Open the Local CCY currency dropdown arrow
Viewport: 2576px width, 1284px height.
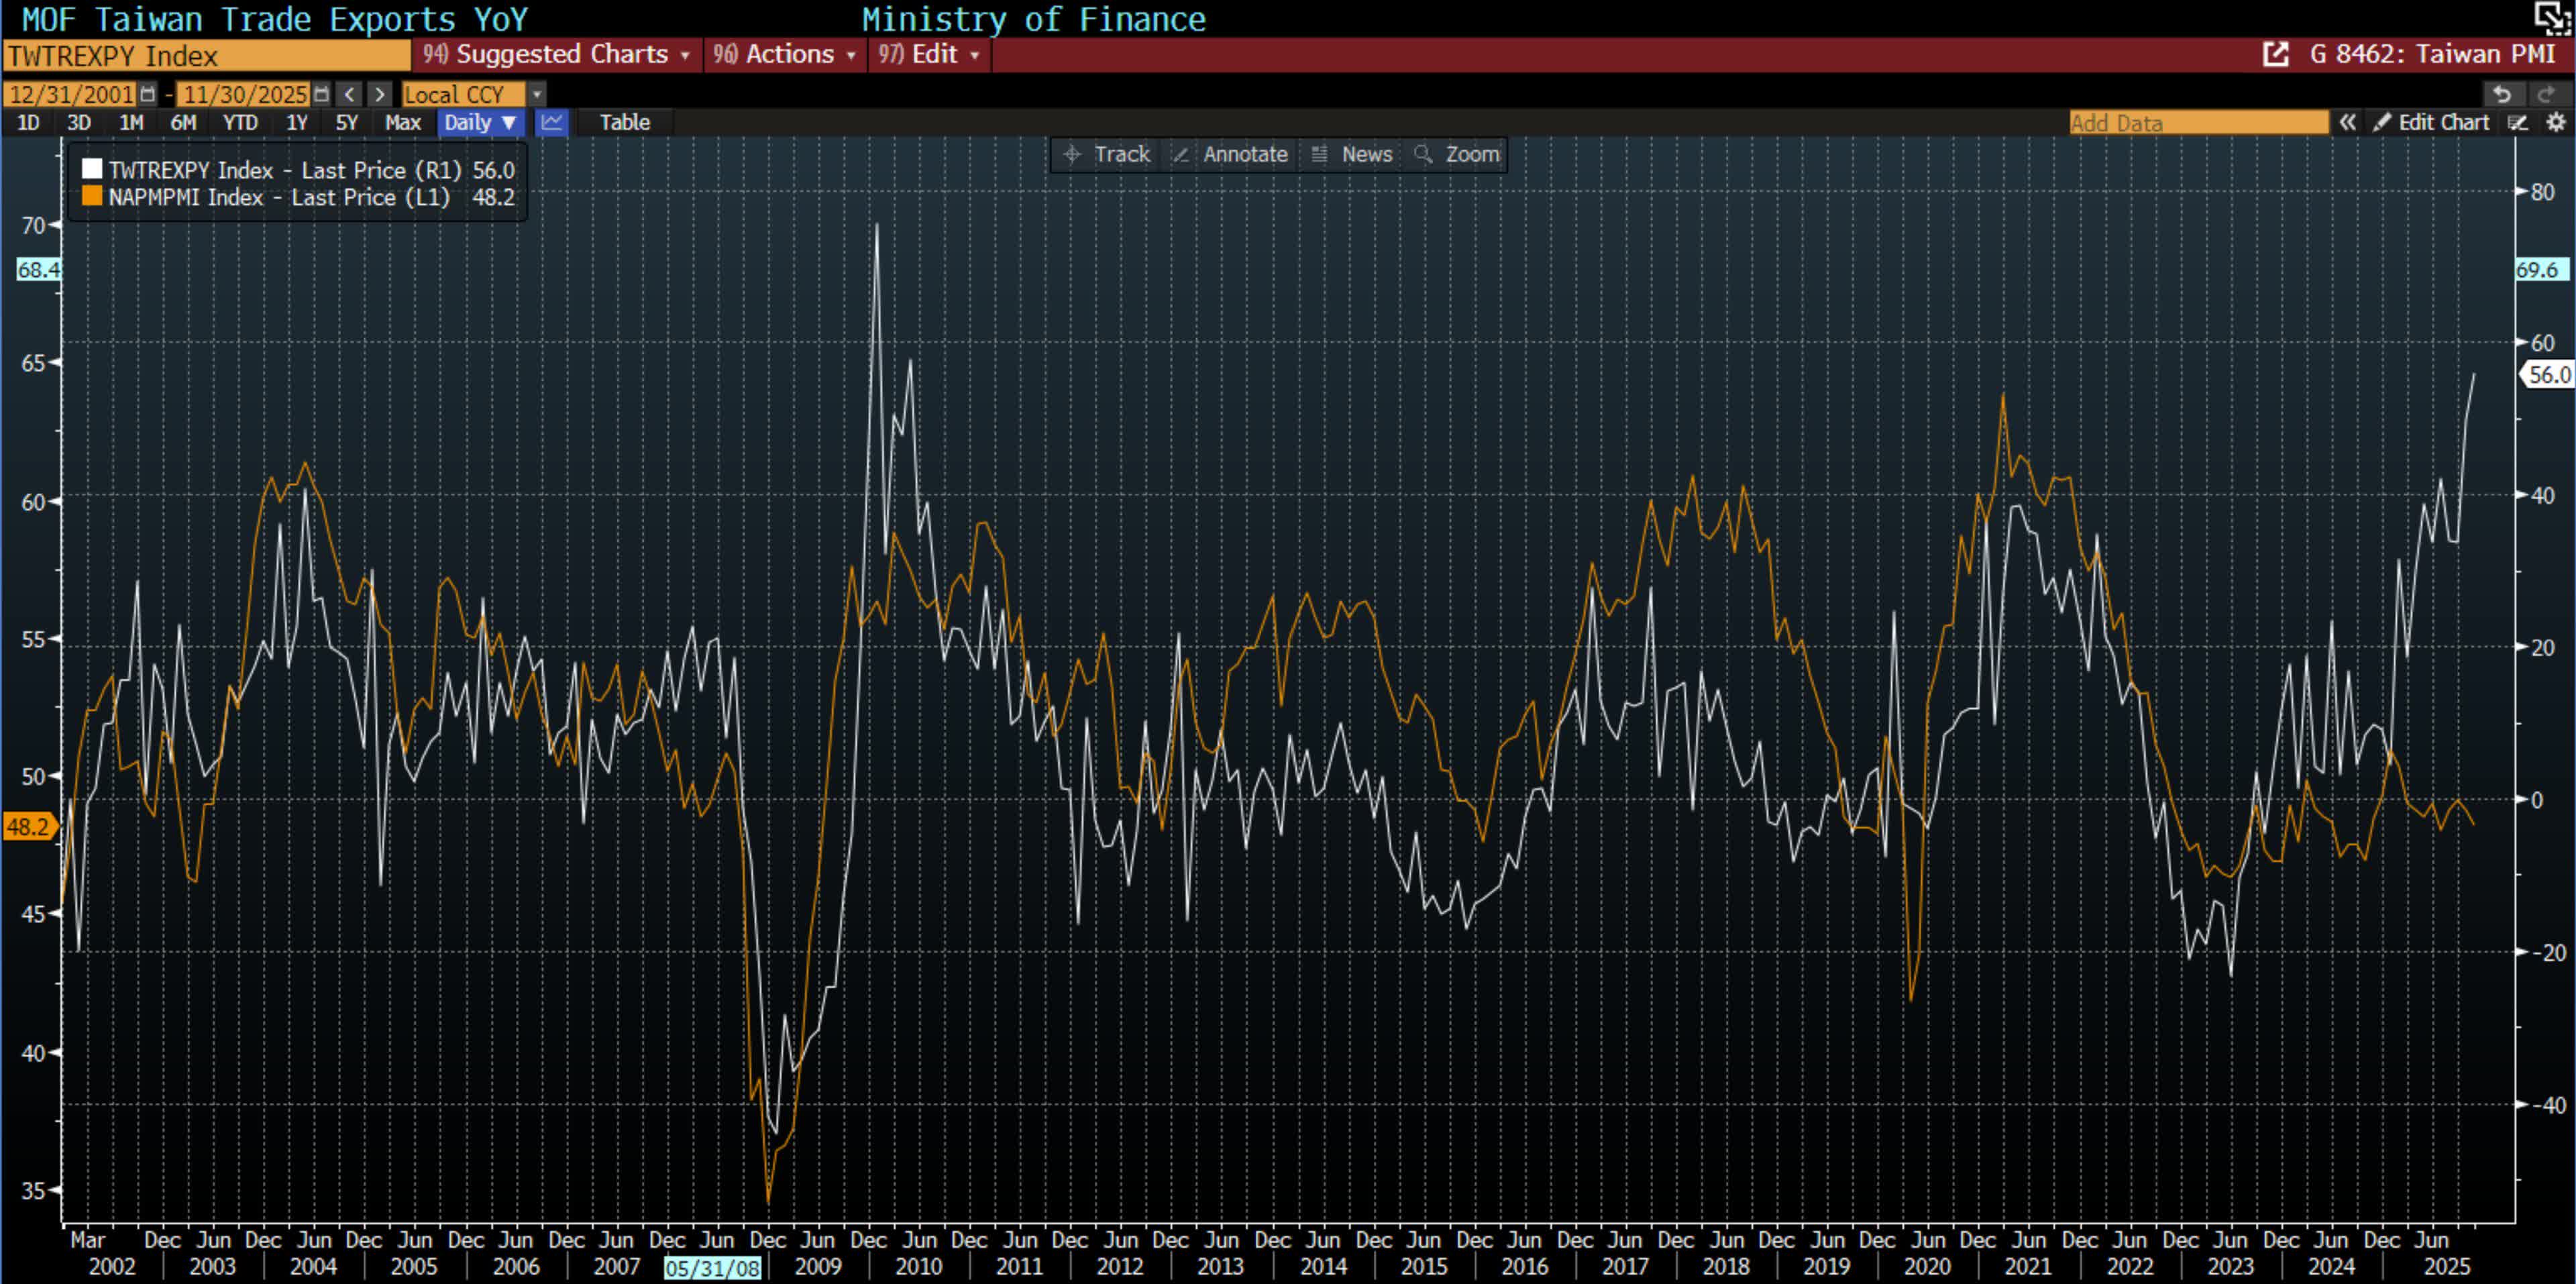click(537, 94)
